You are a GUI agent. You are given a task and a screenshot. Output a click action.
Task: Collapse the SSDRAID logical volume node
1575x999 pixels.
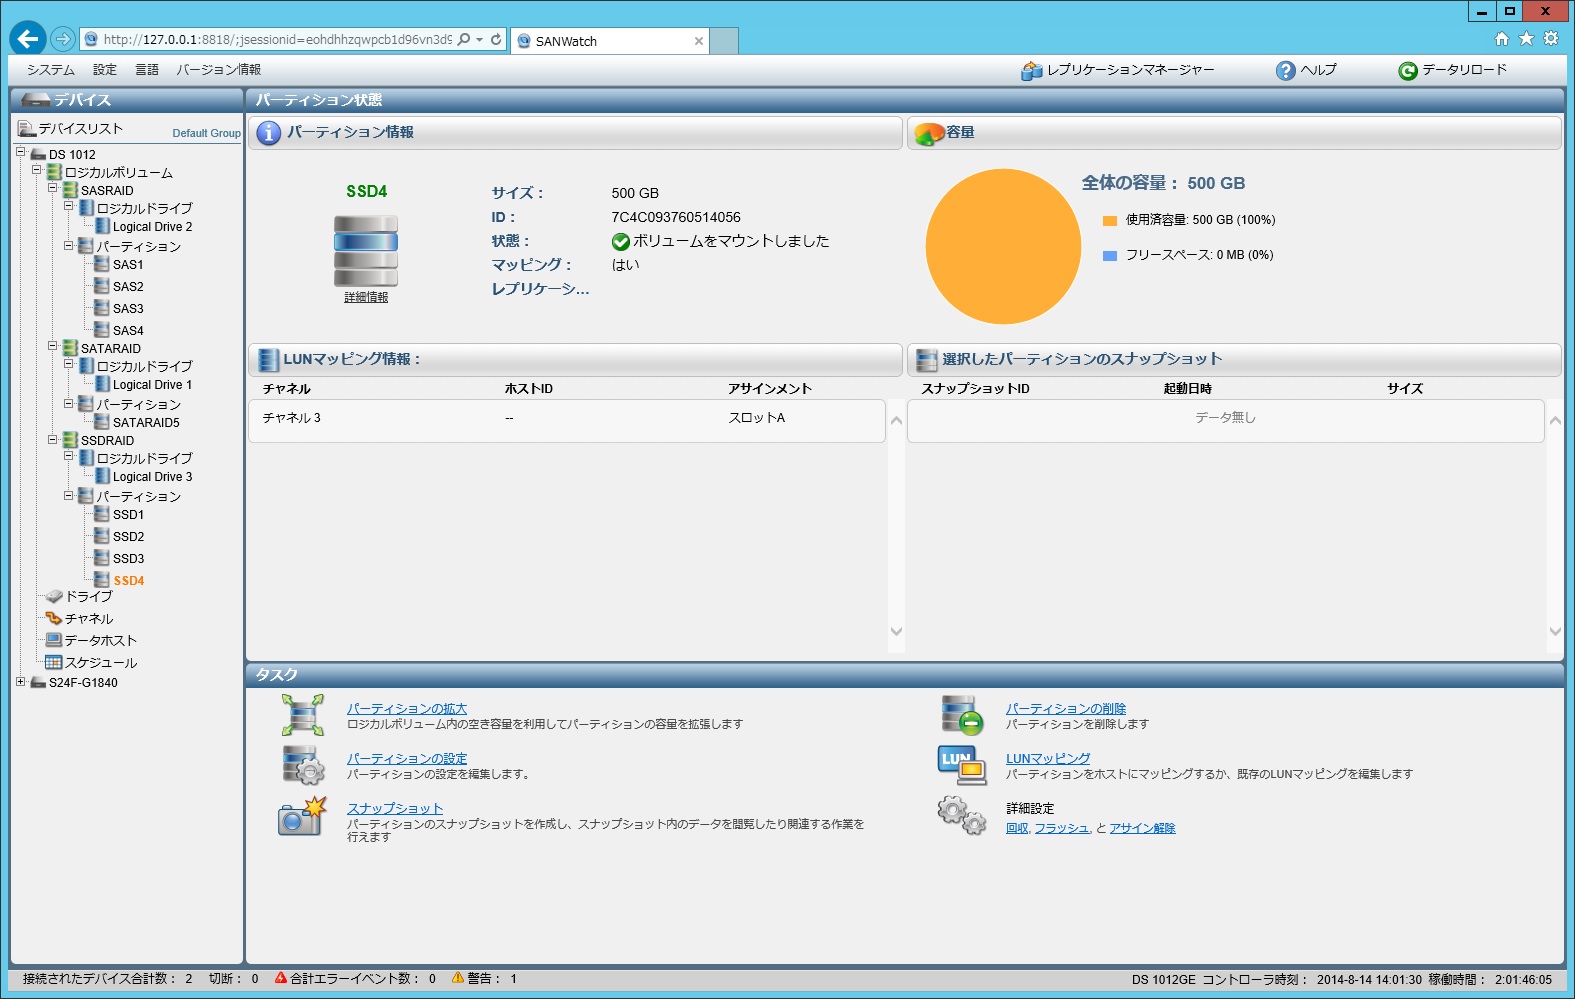[x=52, y=439]
